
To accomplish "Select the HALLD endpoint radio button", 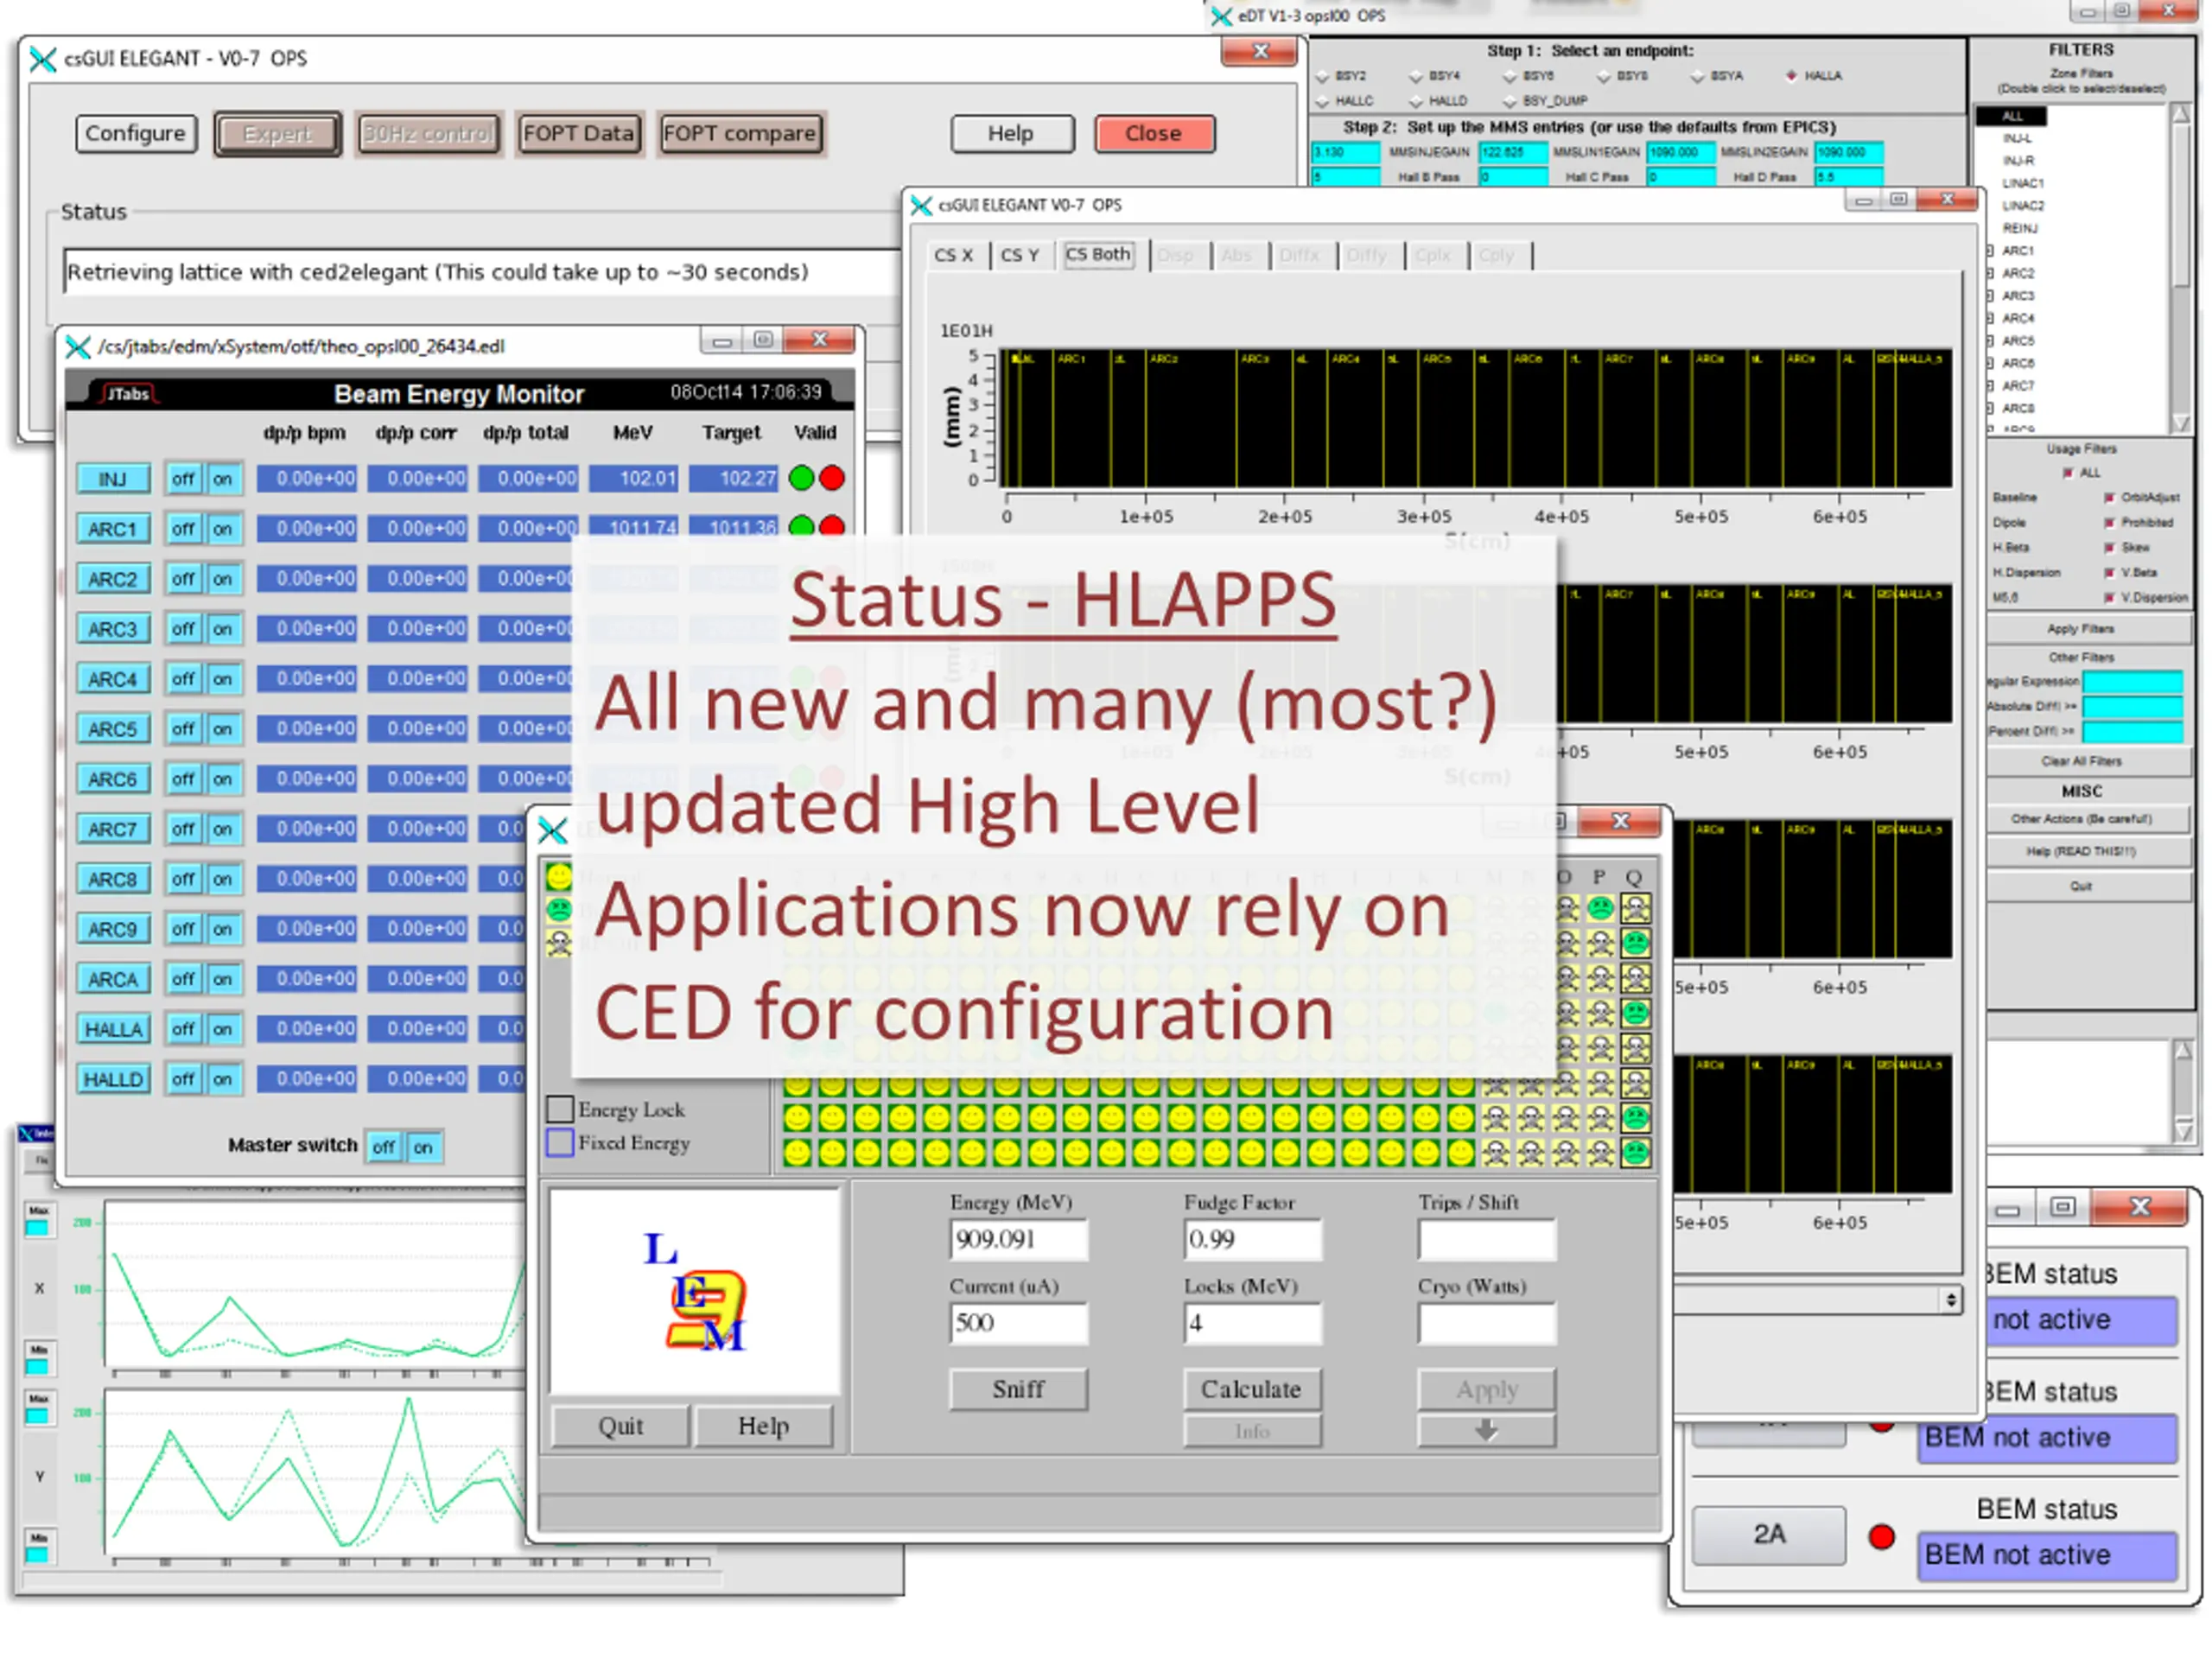I will (1416, 101).
